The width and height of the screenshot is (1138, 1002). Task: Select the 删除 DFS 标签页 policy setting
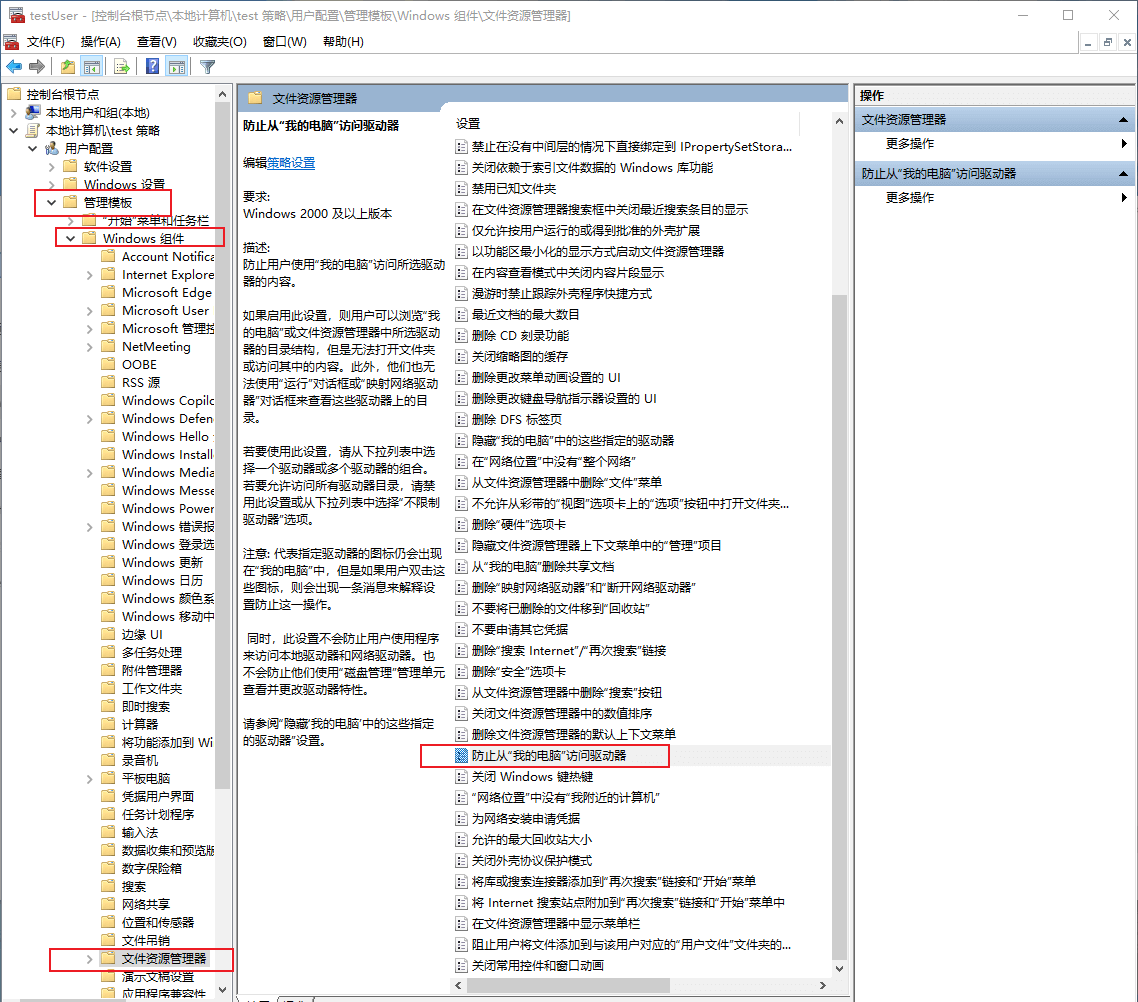[x=516, y=420]
